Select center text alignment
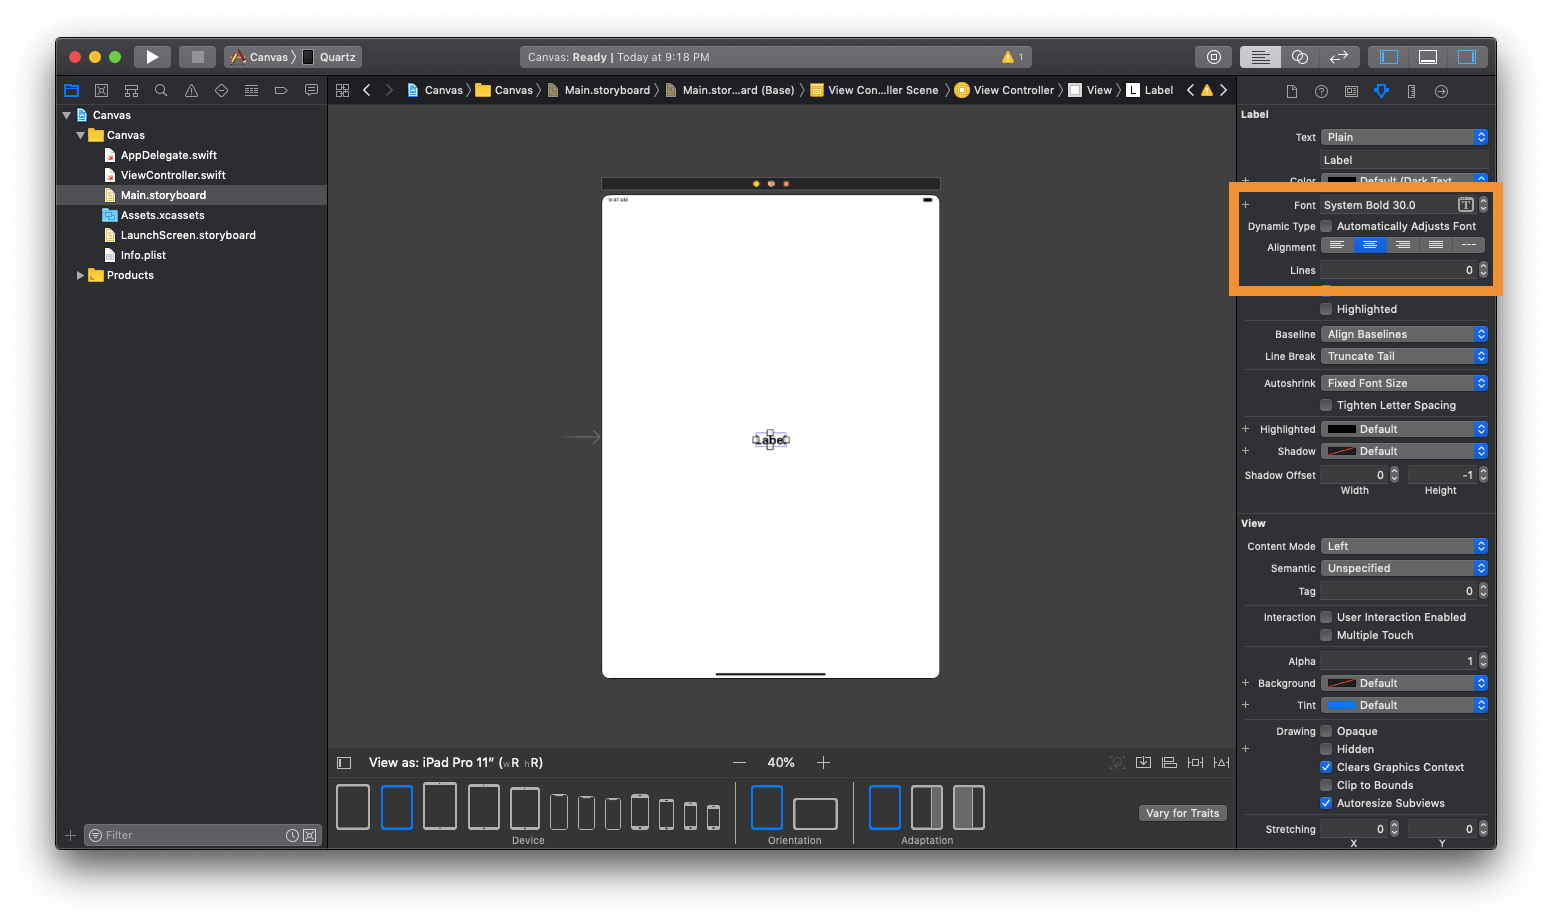The height and width of the screenshot is (923, 1552). [1369, 245]
